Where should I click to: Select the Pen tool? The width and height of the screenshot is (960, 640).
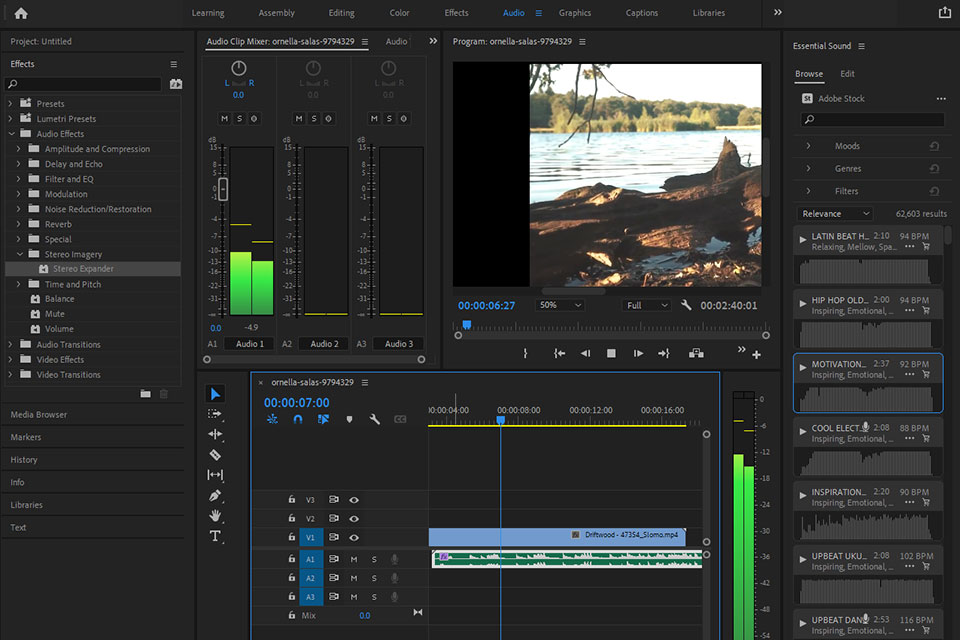215,496
